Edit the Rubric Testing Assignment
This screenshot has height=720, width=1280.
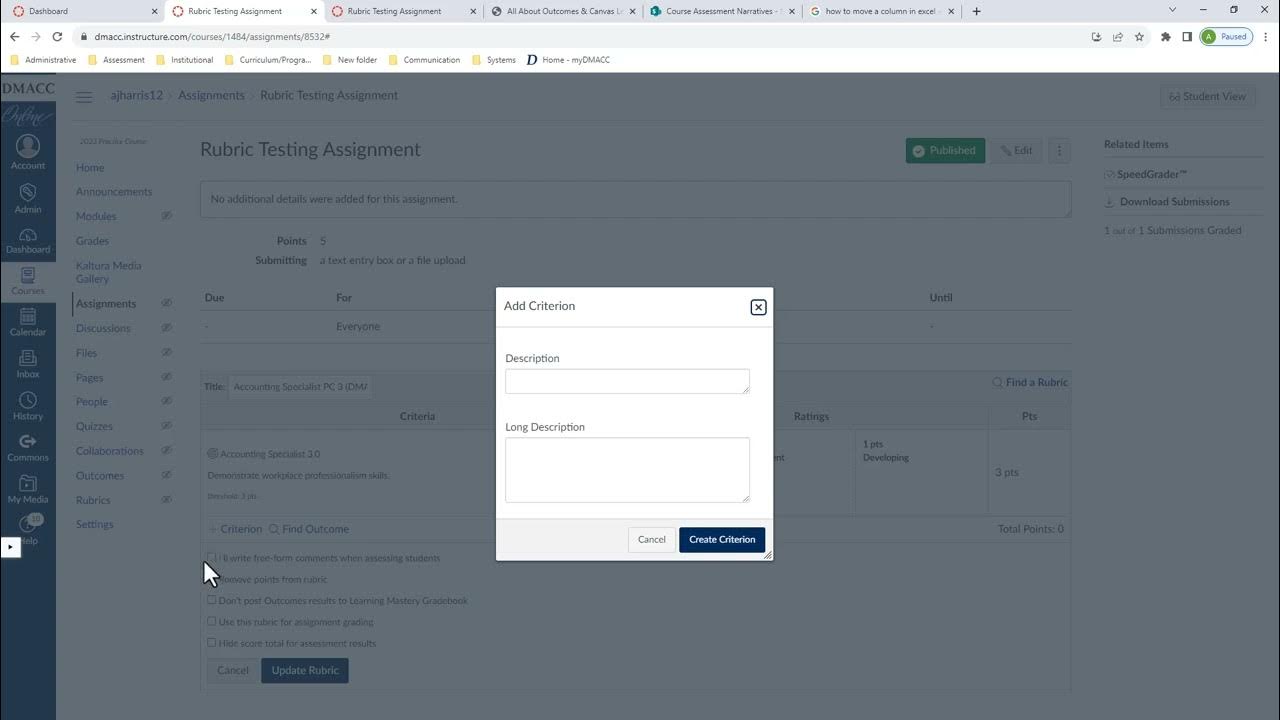1016,151
